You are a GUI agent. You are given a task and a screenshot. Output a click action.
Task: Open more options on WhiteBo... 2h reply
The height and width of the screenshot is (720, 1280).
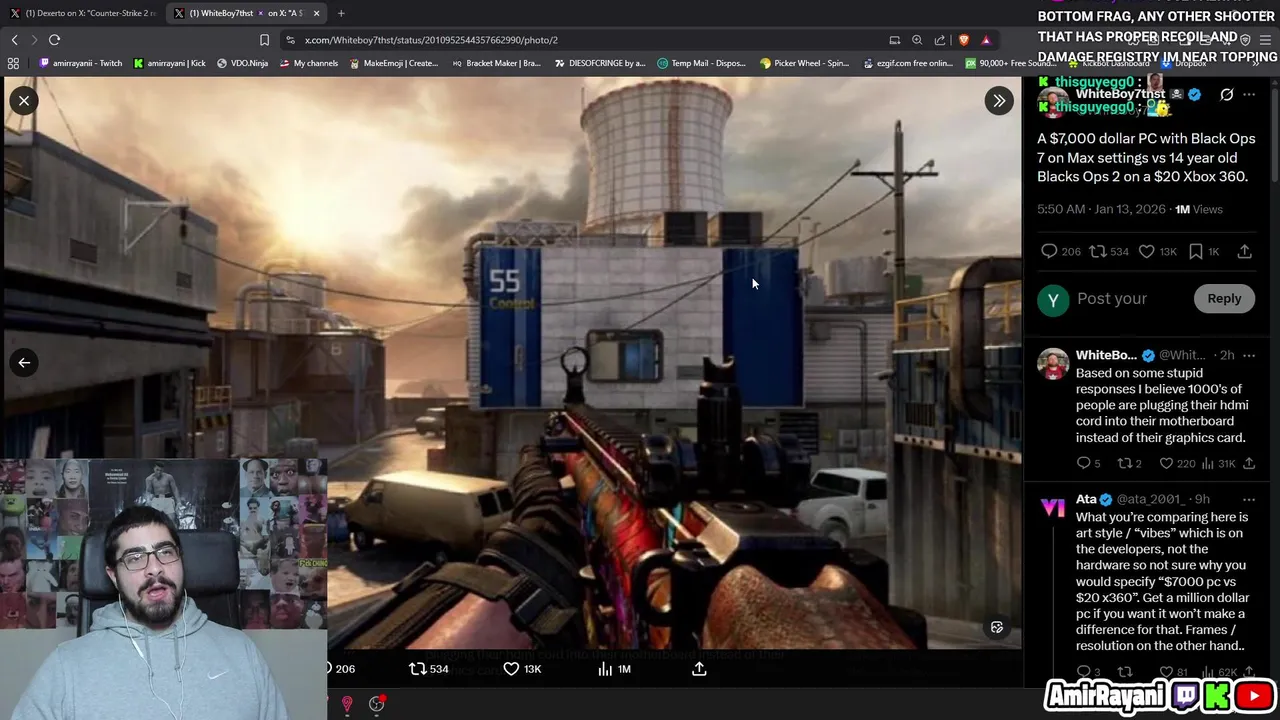(x=1249, y=355)
